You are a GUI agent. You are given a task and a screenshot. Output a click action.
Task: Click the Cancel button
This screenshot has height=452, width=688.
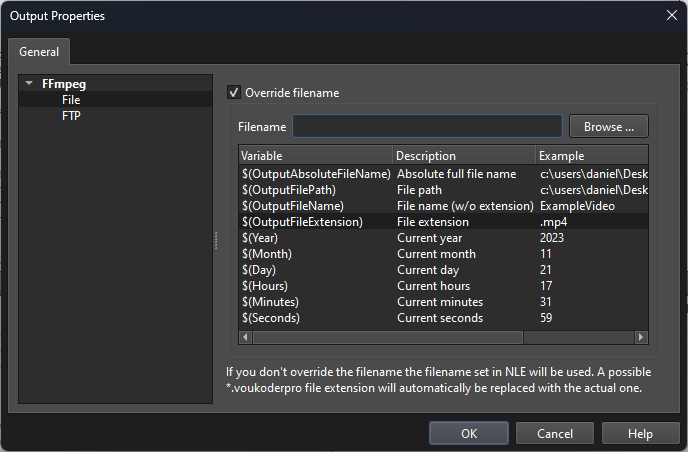click(x=555, y=433)
